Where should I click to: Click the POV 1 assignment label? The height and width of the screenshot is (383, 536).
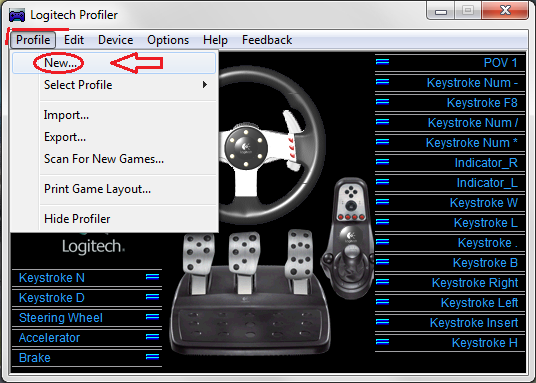[500, 63]
